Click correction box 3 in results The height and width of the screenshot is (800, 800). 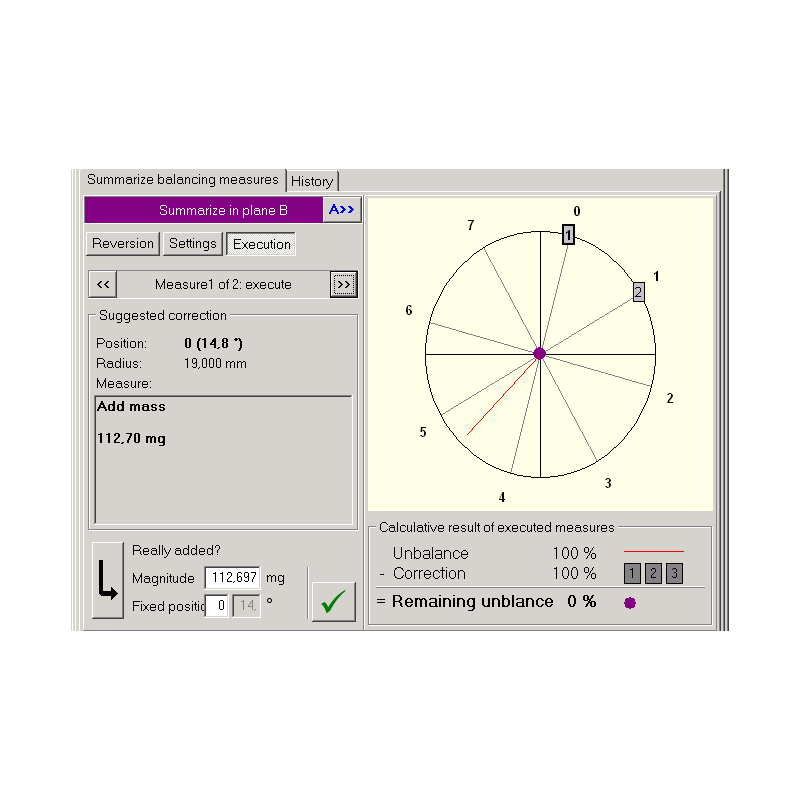pyautogui.click(x=674, y=574)
